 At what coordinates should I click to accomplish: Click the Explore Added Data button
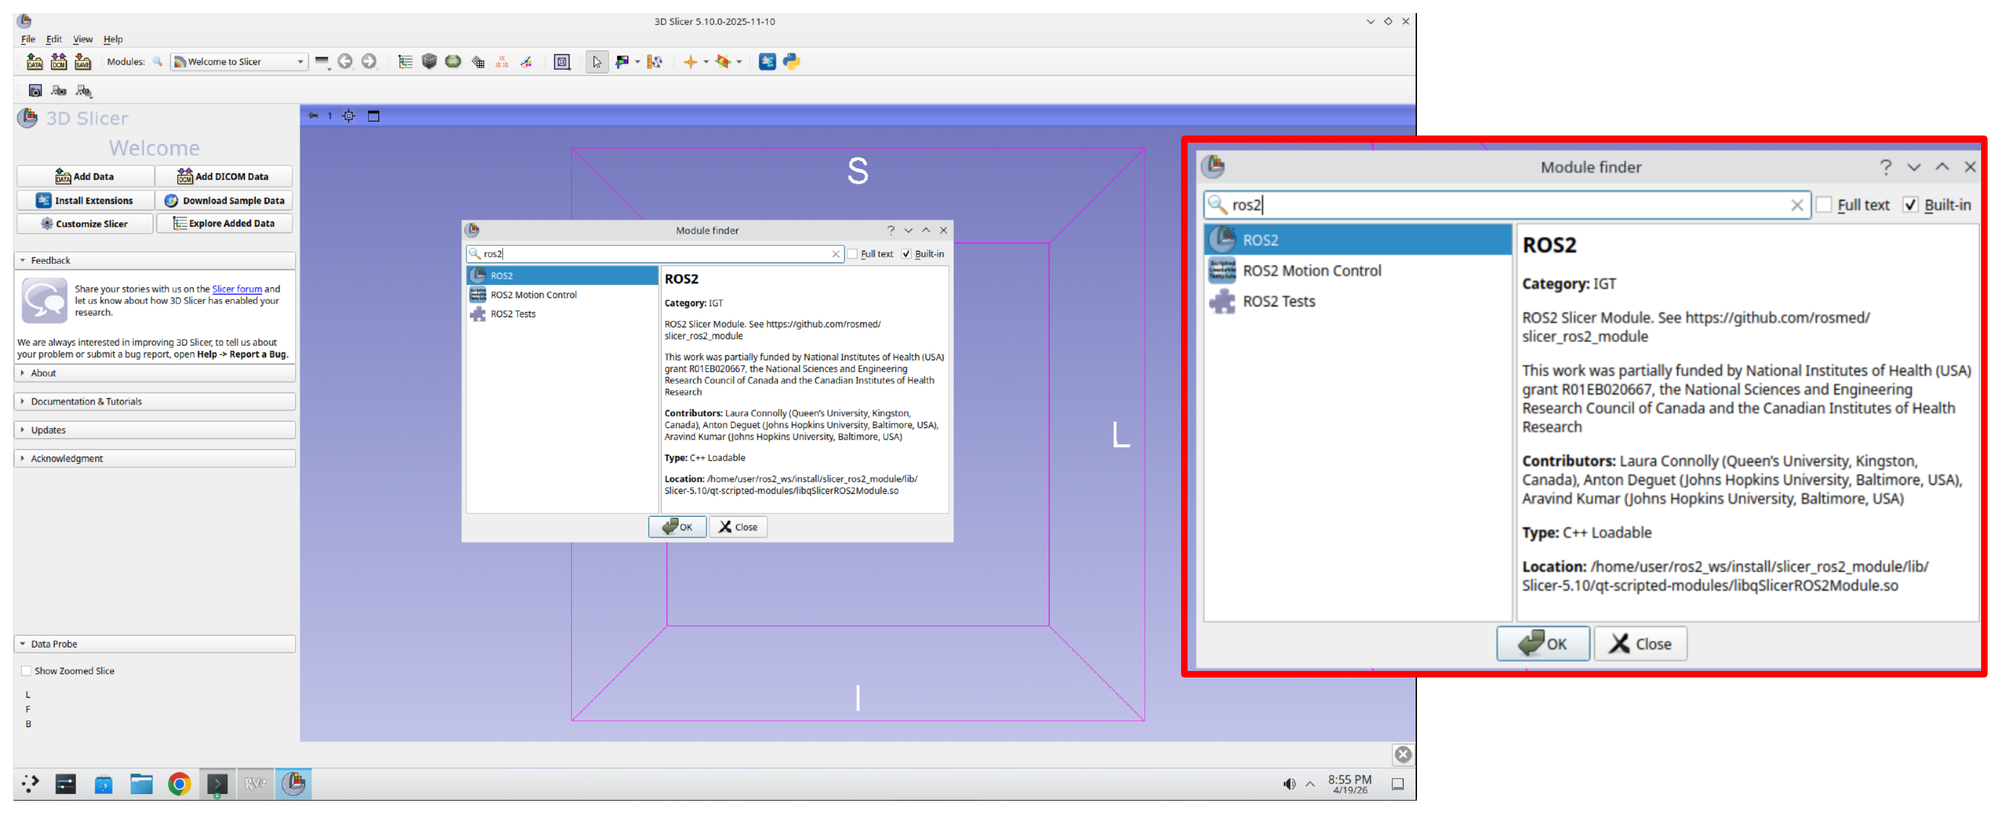(224, 223)
